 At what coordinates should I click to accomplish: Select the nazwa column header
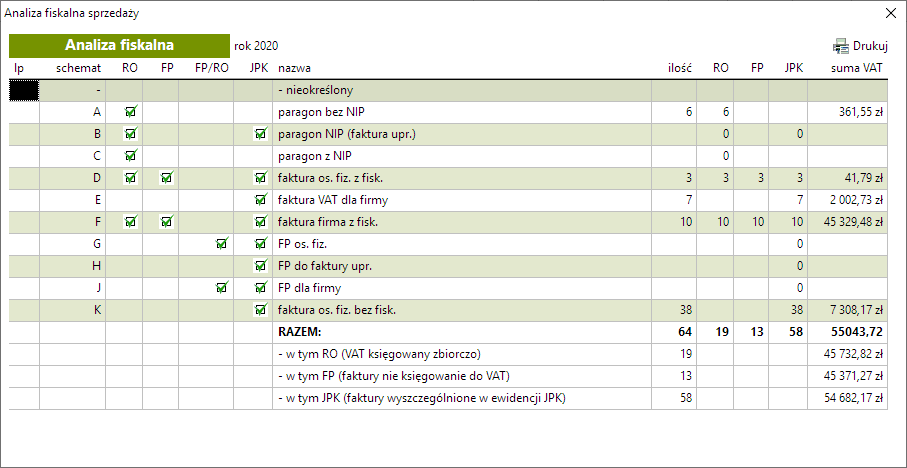294,68
